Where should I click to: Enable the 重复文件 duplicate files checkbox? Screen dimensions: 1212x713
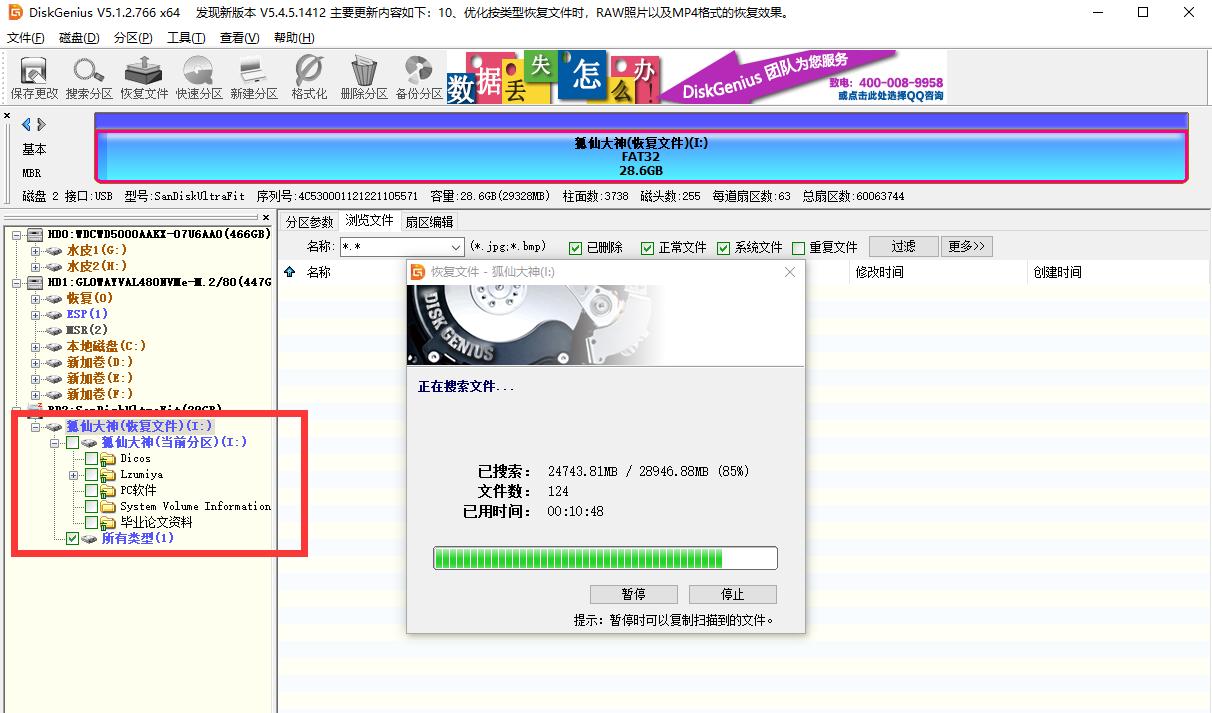point(798,247)
